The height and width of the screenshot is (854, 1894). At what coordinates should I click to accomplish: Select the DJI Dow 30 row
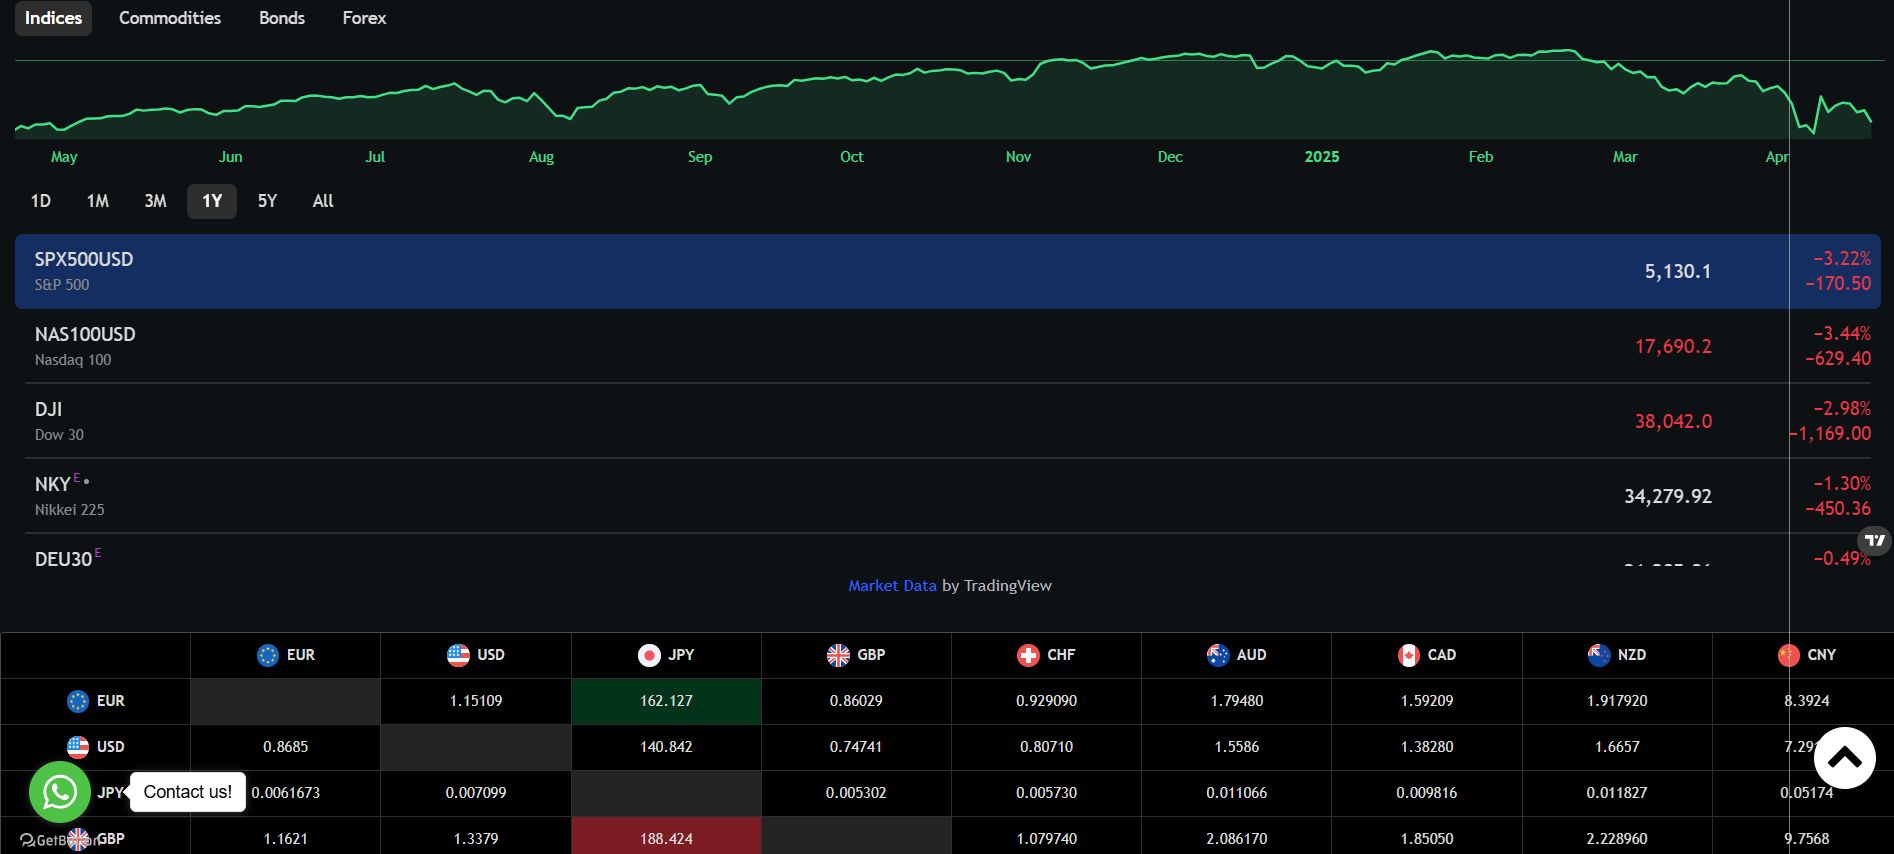coord(947,421)
